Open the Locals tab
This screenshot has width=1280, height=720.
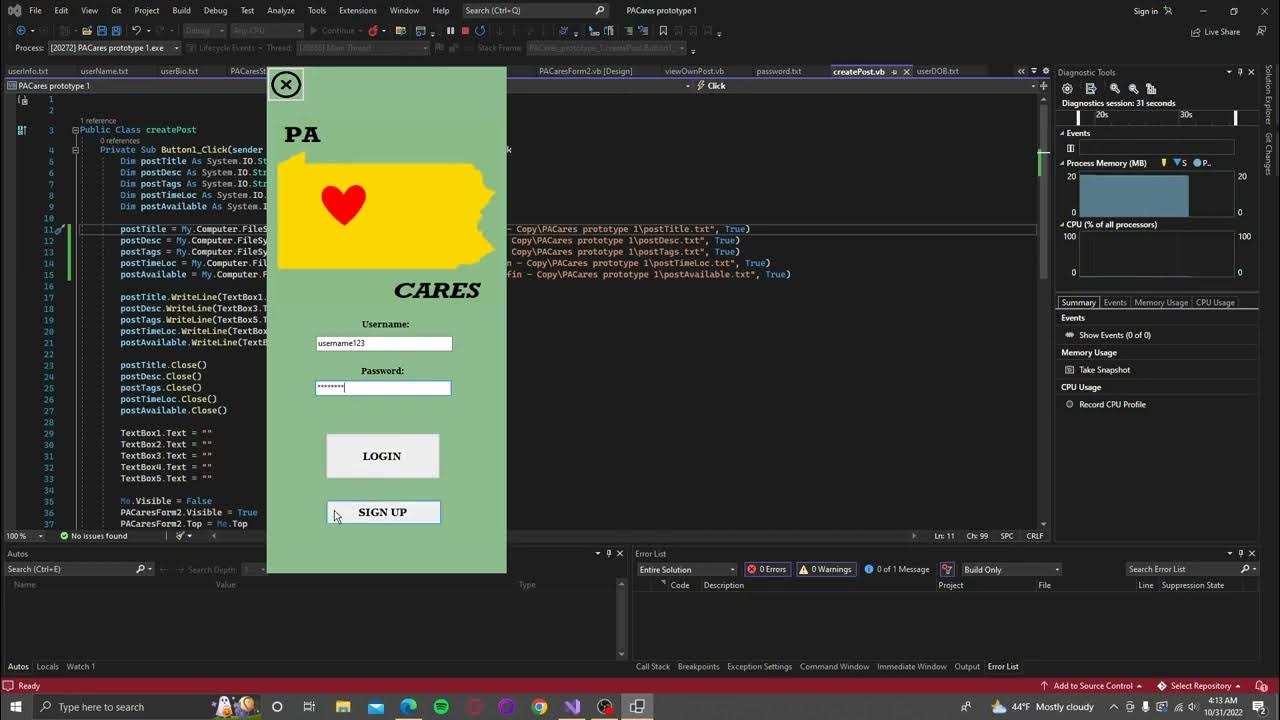pos(48,666)
